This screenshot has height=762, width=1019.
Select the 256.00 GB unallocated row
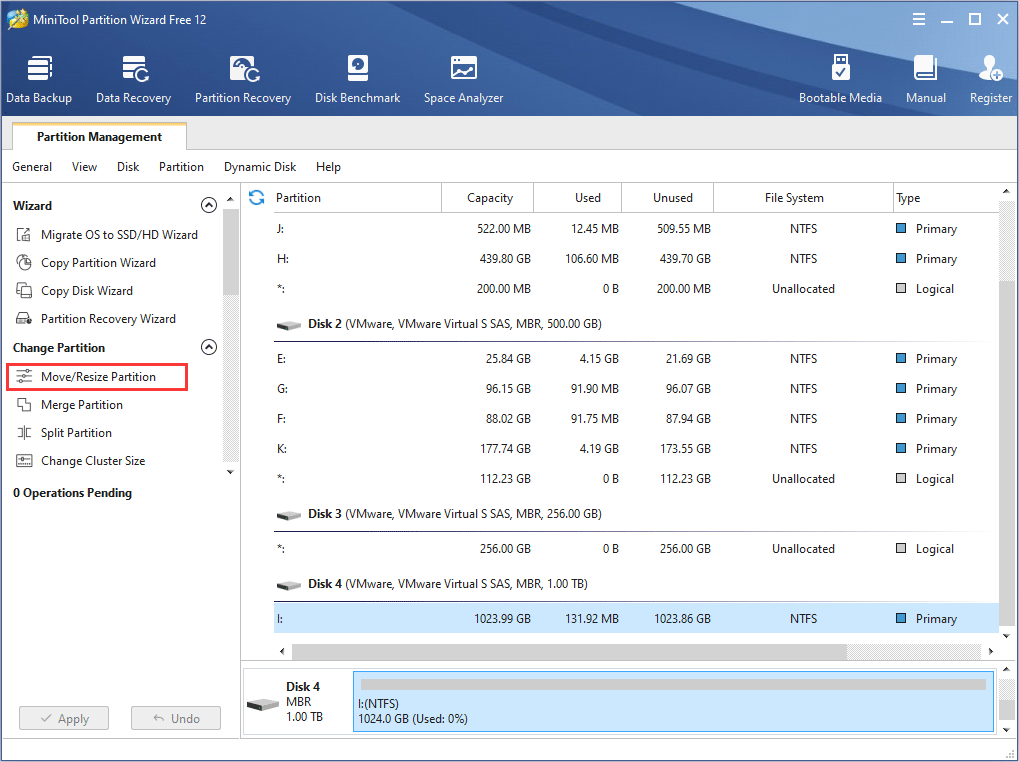click(636, 549)
